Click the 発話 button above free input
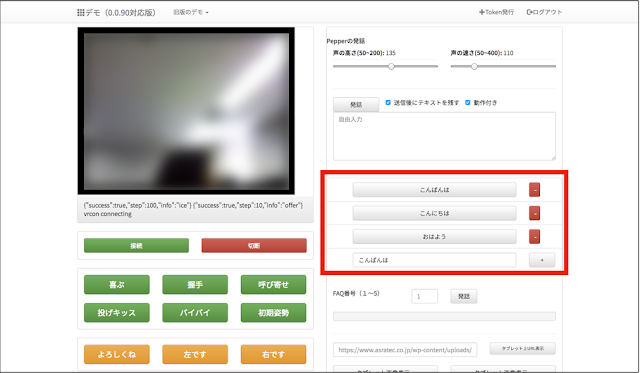Screen dimensions: 640x373 coord(356,104)
